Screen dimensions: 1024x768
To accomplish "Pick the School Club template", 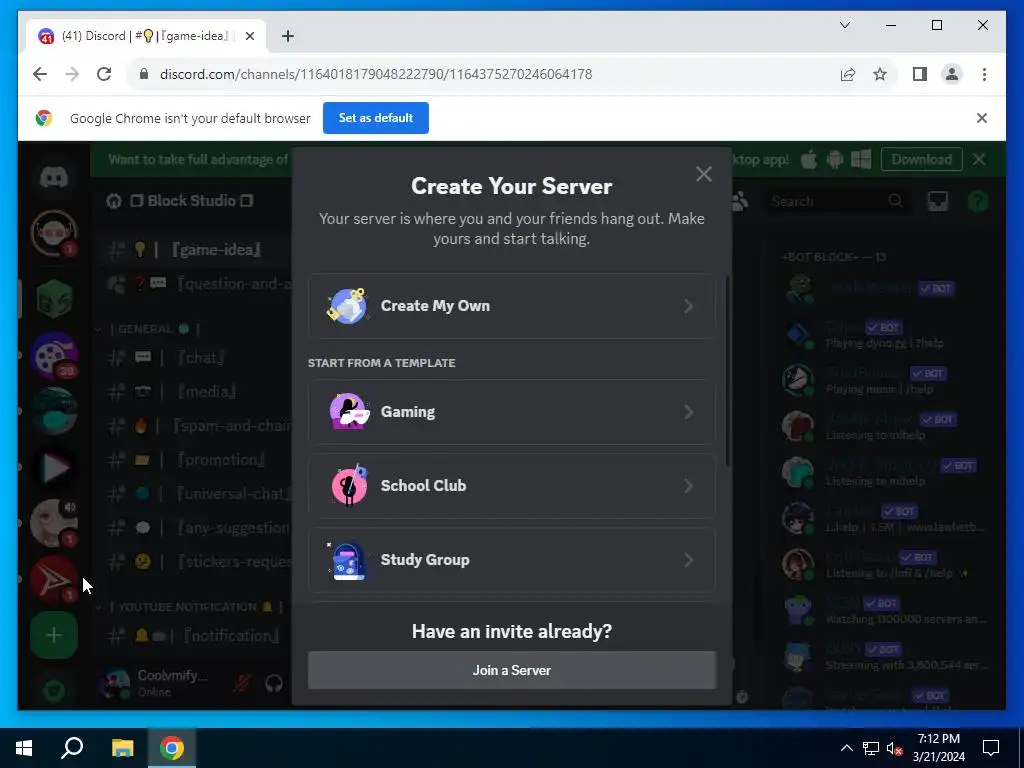I will pyautogui.click(x=511, y=486).
